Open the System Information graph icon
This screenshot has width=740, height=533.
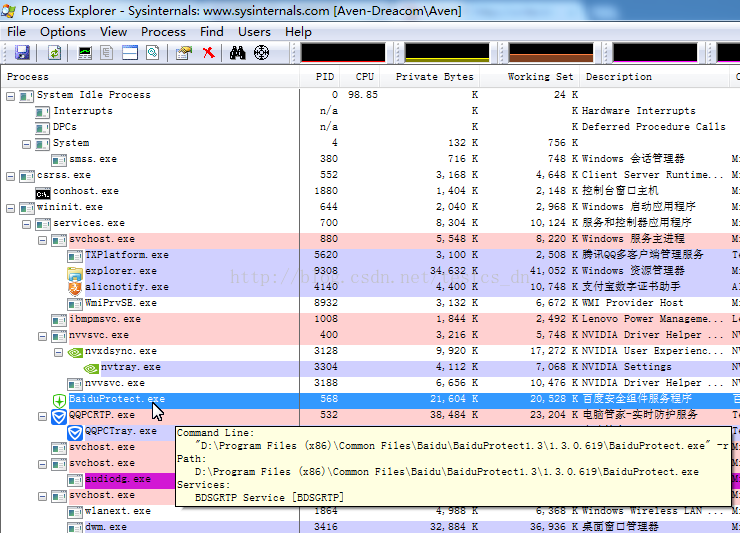tap(85, 52)
